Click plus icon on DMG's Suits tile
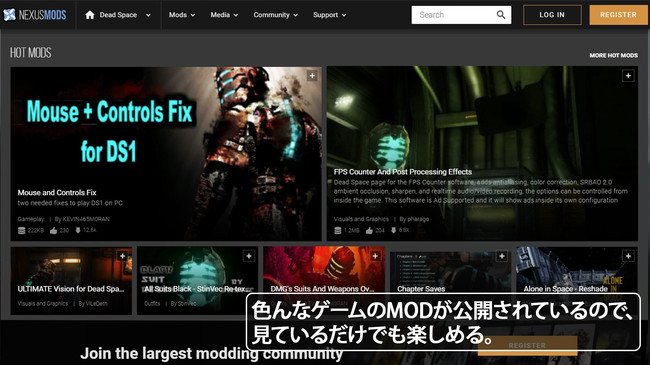The width and height of the screenshot is (650, 365). [x=375, y=256]
